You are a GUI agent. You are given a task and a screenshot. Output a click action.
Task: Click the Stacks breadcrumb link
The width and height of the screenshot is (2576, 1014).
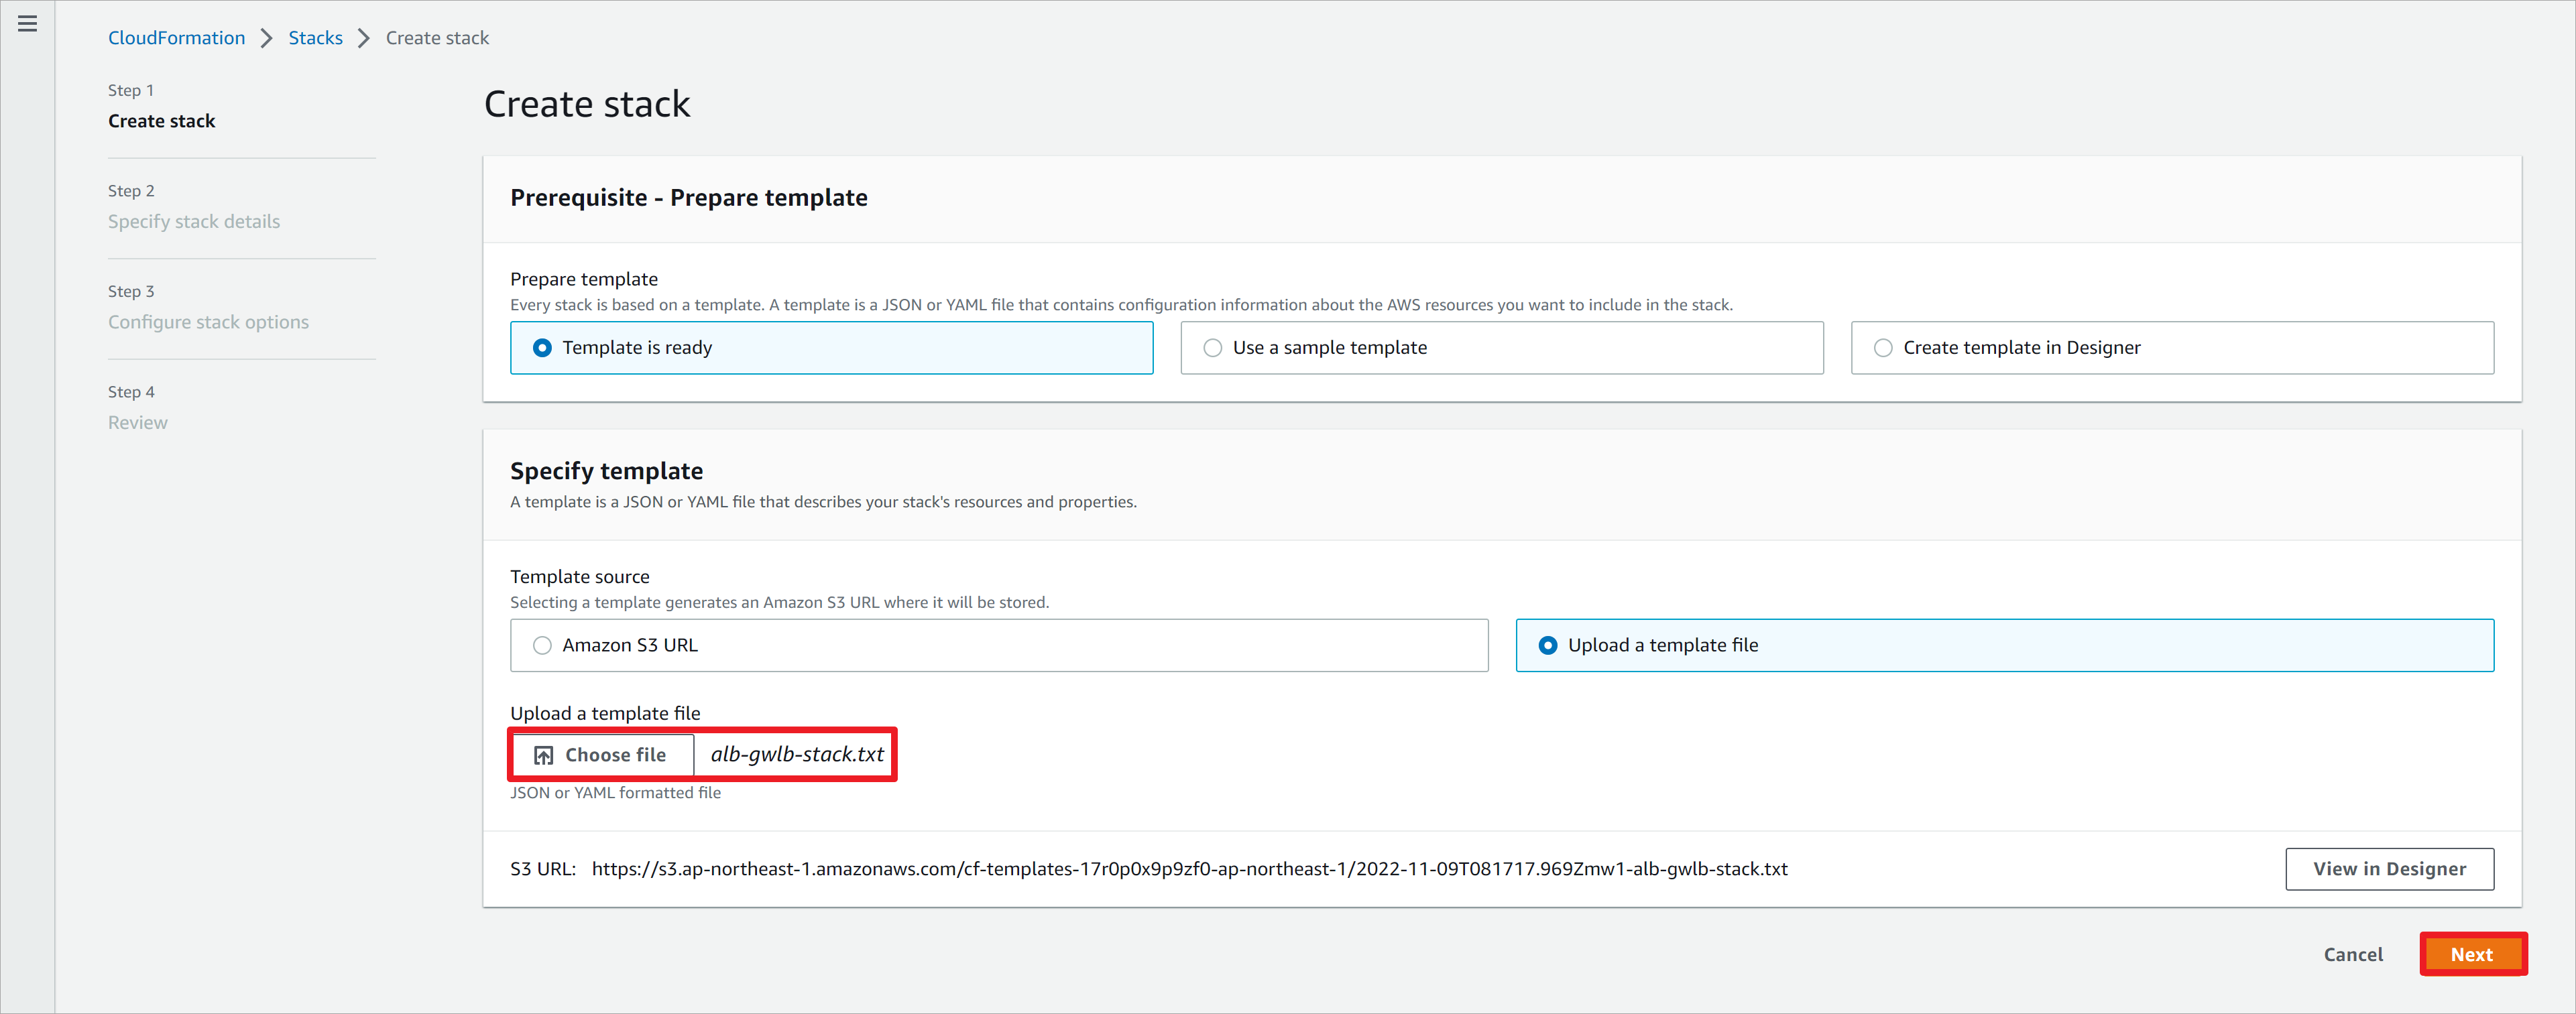(x=315, y=36)
